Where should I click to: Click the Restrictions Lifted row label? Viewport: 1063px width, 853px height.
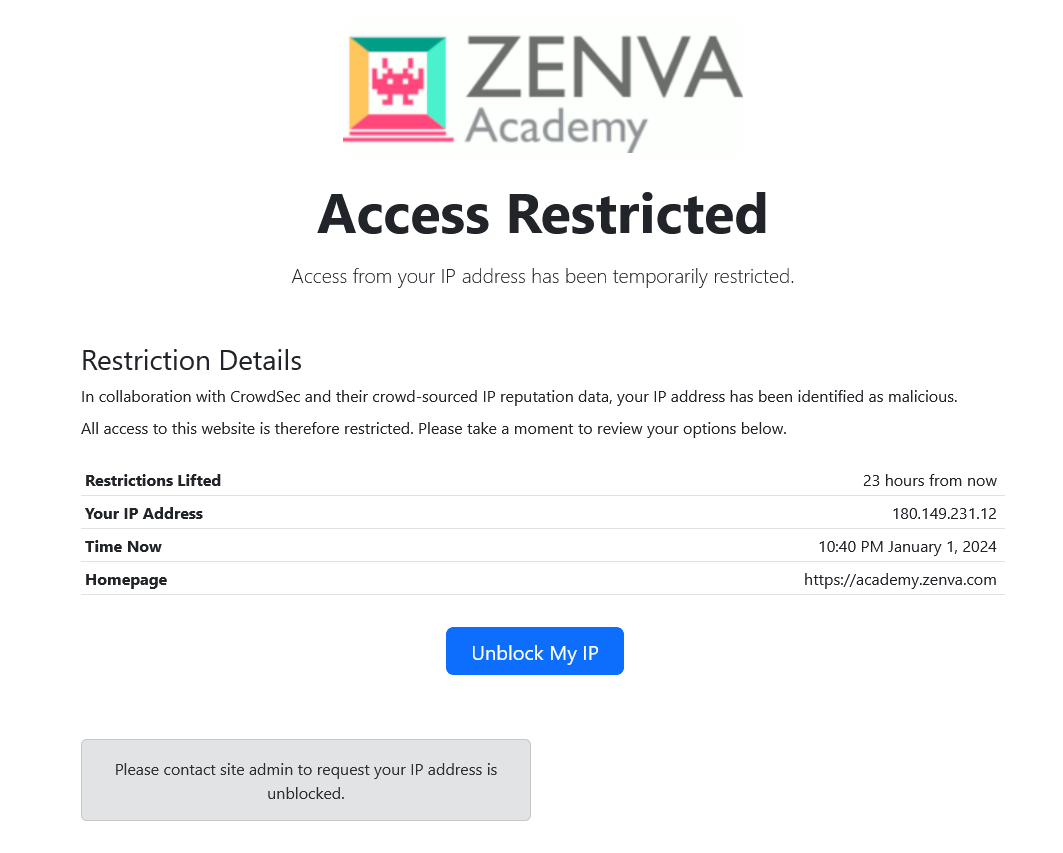[153, 481]
